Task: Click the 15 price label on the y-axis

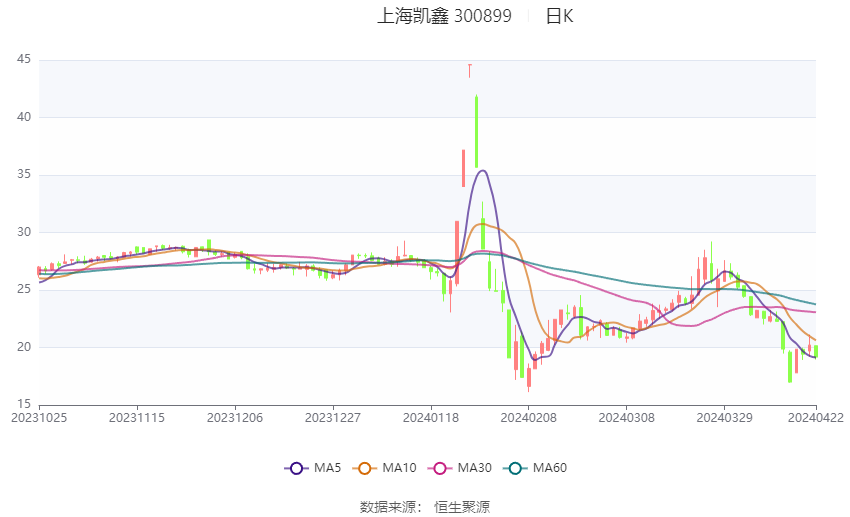Action: coord(24,405)
